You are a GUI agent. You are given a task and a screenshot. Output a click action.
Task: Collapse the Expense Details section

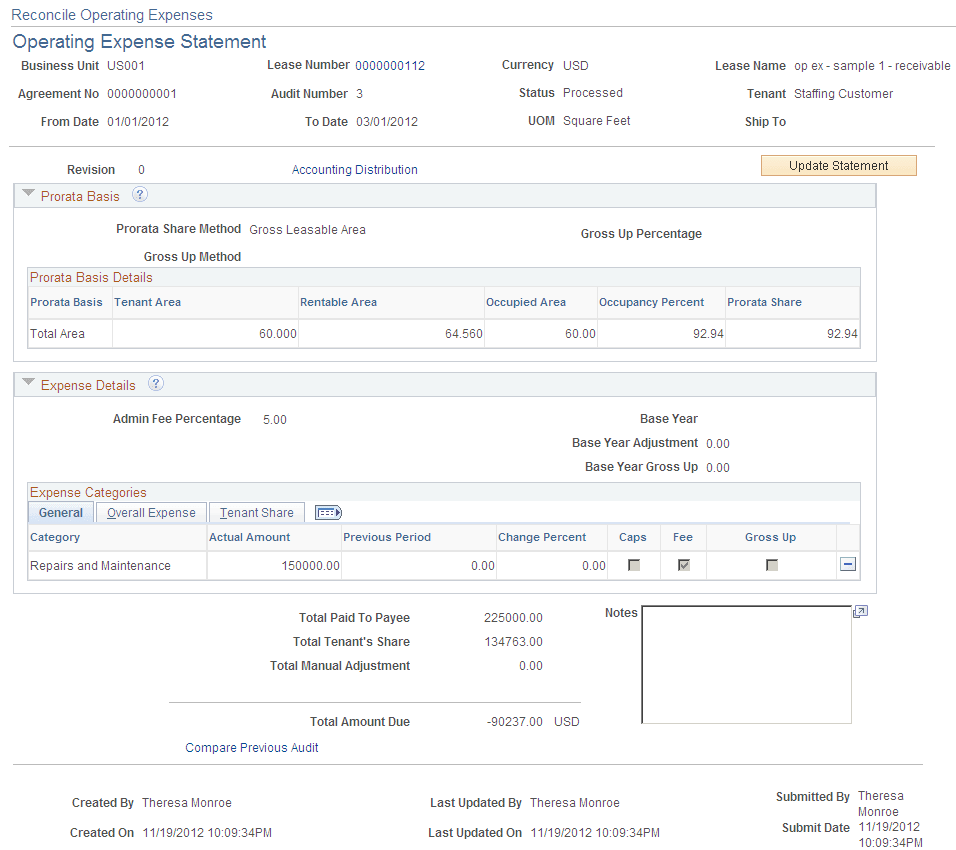click(x=28, y=383)
